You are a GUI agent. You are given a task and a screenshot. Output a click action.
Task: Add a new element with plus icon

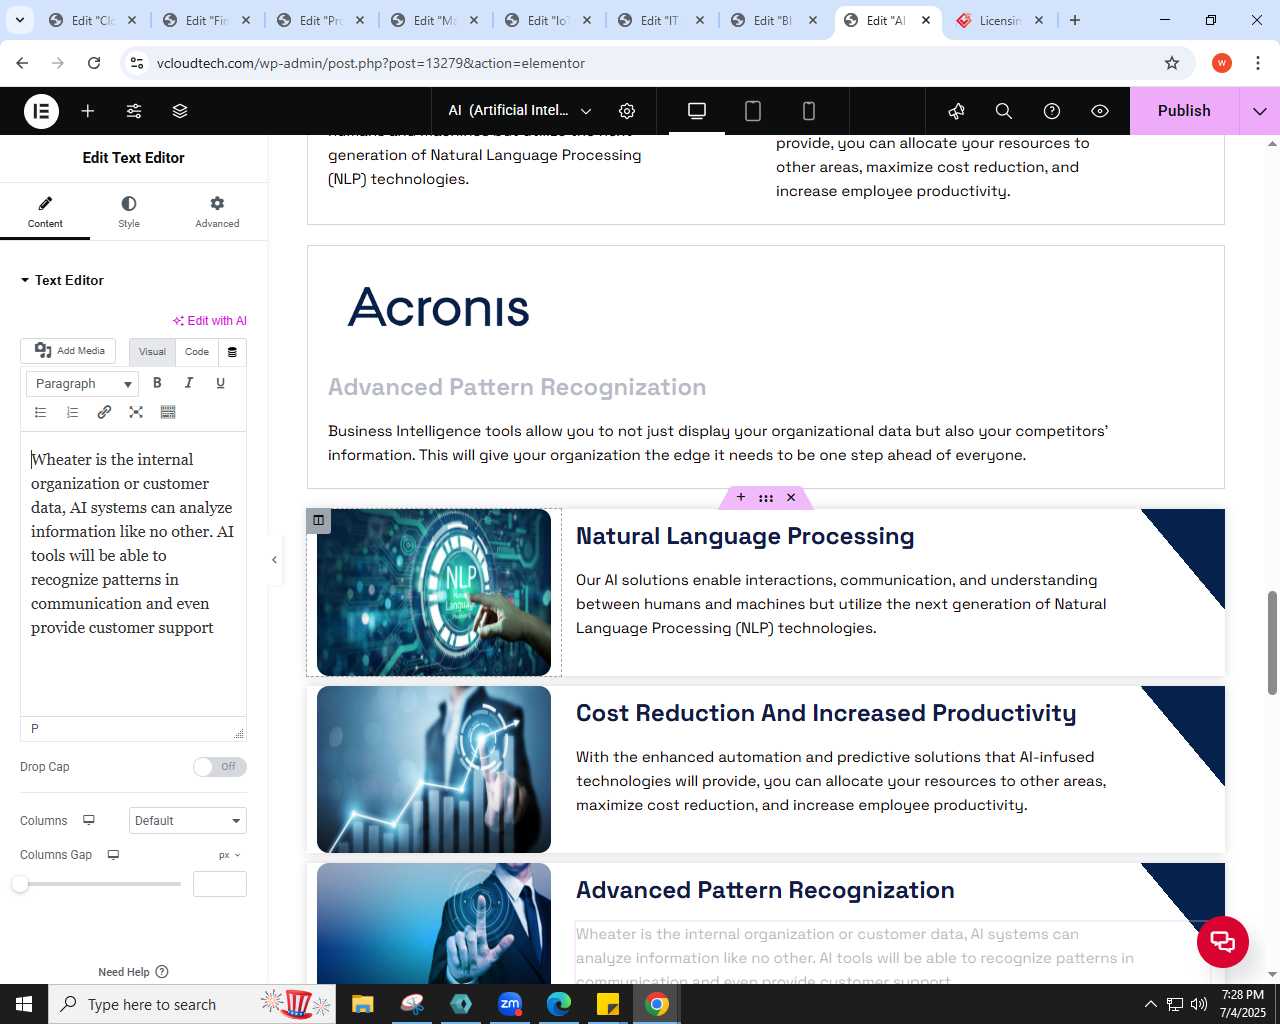click(88, 111)
